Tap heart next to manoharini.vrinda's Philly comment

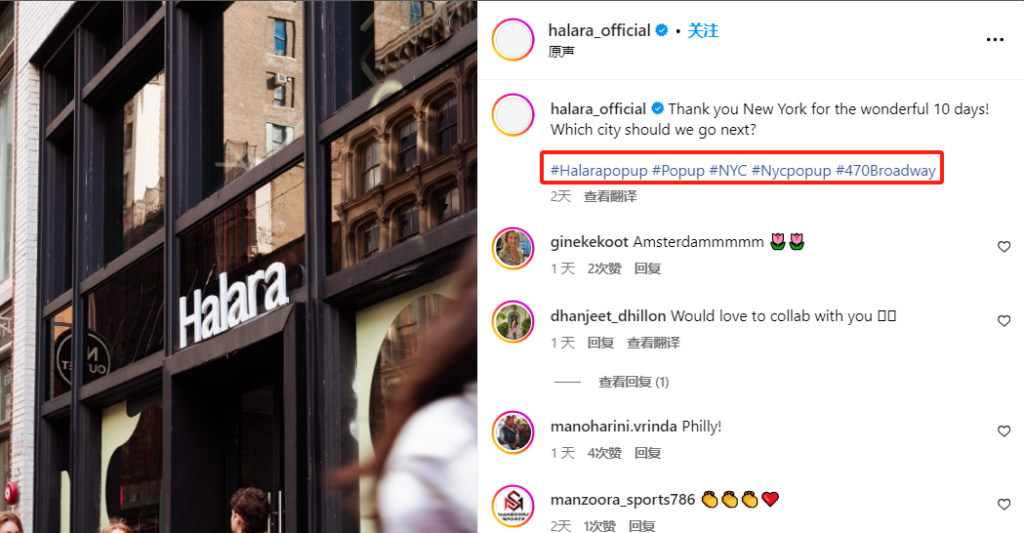1004,431
